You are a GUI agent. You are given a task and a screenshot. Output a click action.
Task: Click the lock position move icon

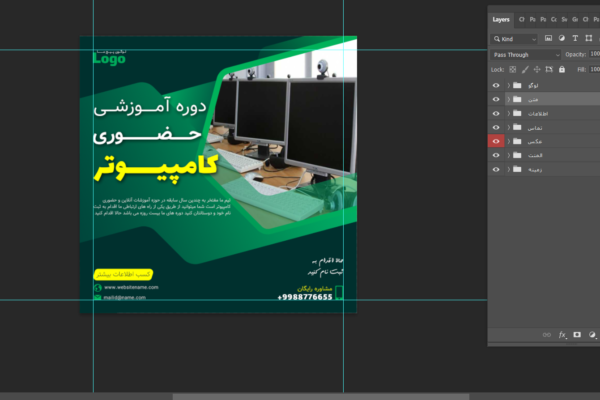point(537,69)
